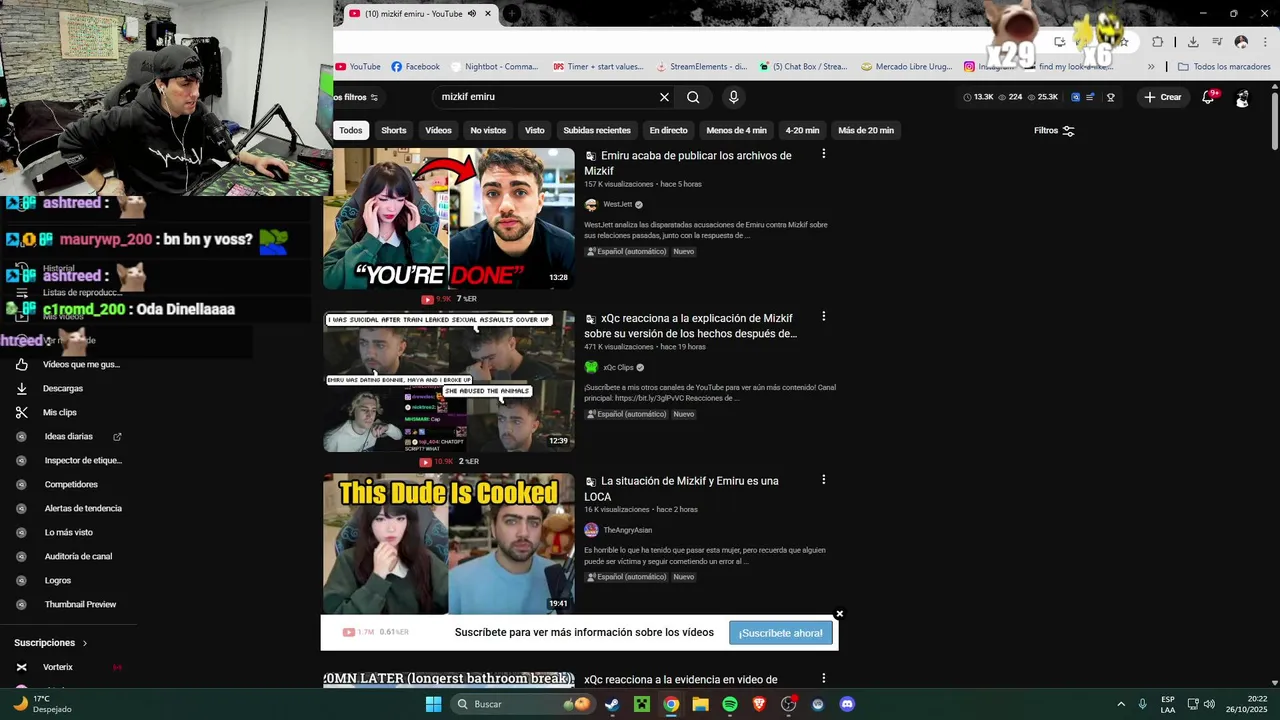Select the Subidas recientes filter chip
Screen dimensions: 1280x720
[597, 130]
